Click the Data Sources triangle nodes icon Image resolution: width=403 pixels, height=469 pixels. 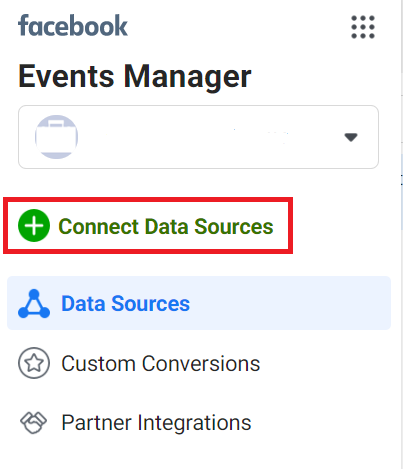pos(34,304)
